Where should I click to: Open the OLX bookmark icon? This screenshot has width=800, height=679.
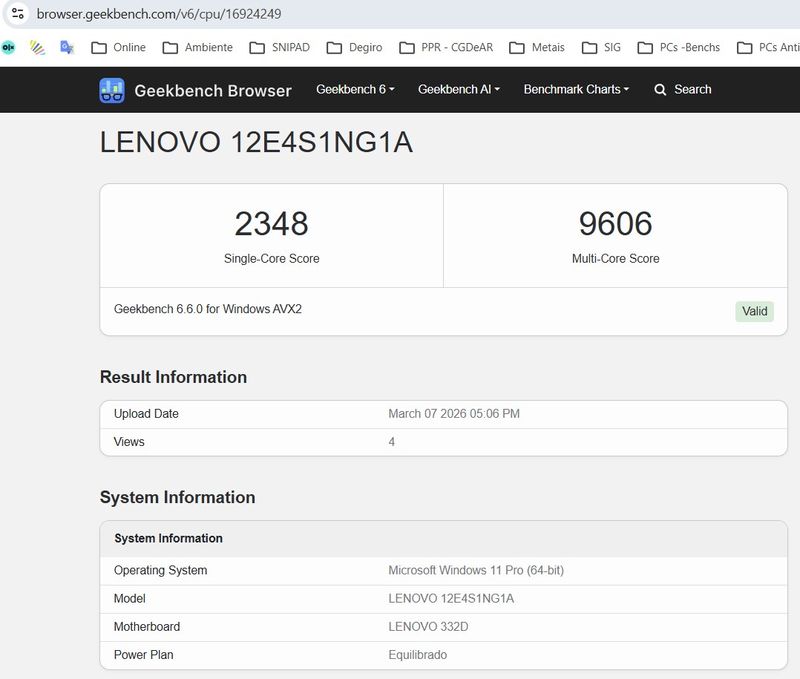[8, 48]
